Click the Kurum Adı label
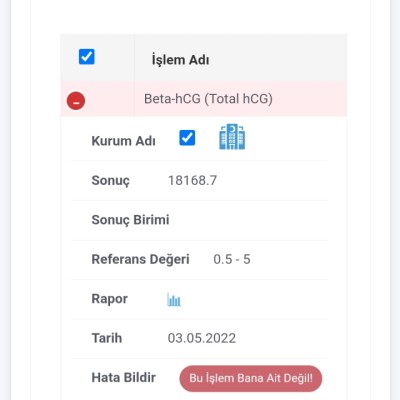The height and width of the screenshot is (400, 400). click(123, 141)
